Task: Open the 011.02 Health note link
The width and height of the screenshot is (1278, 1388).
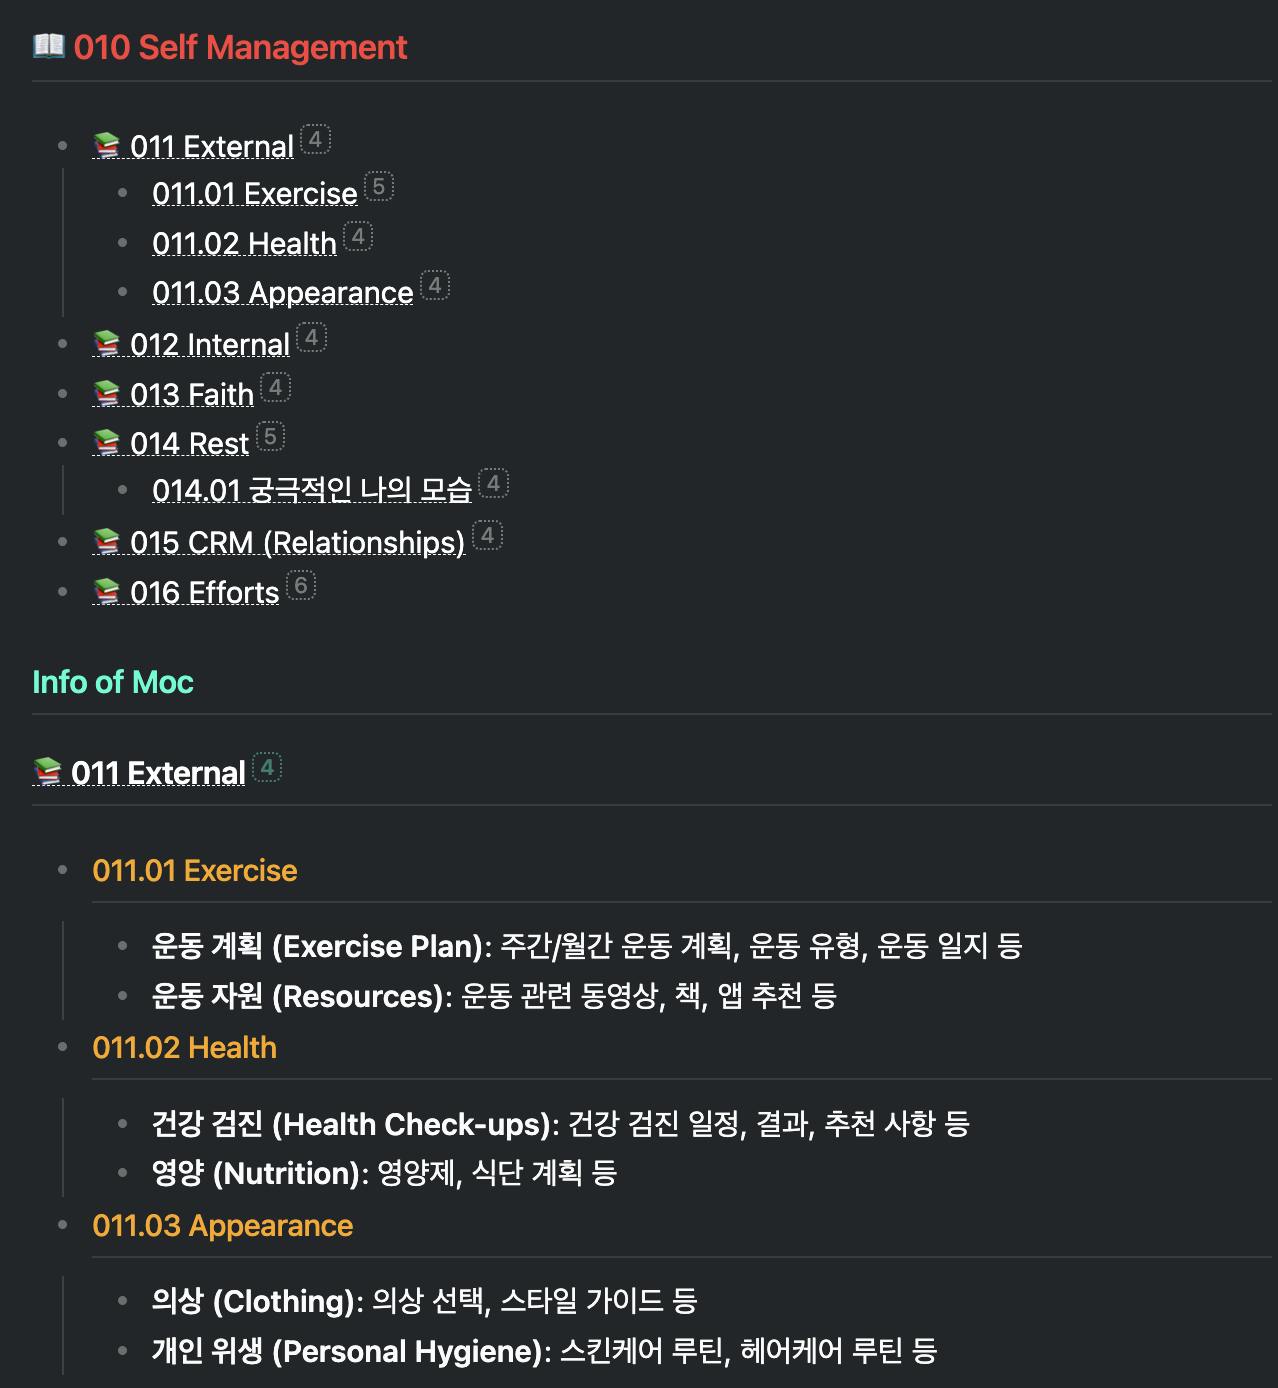Action: tap(244, 243)
